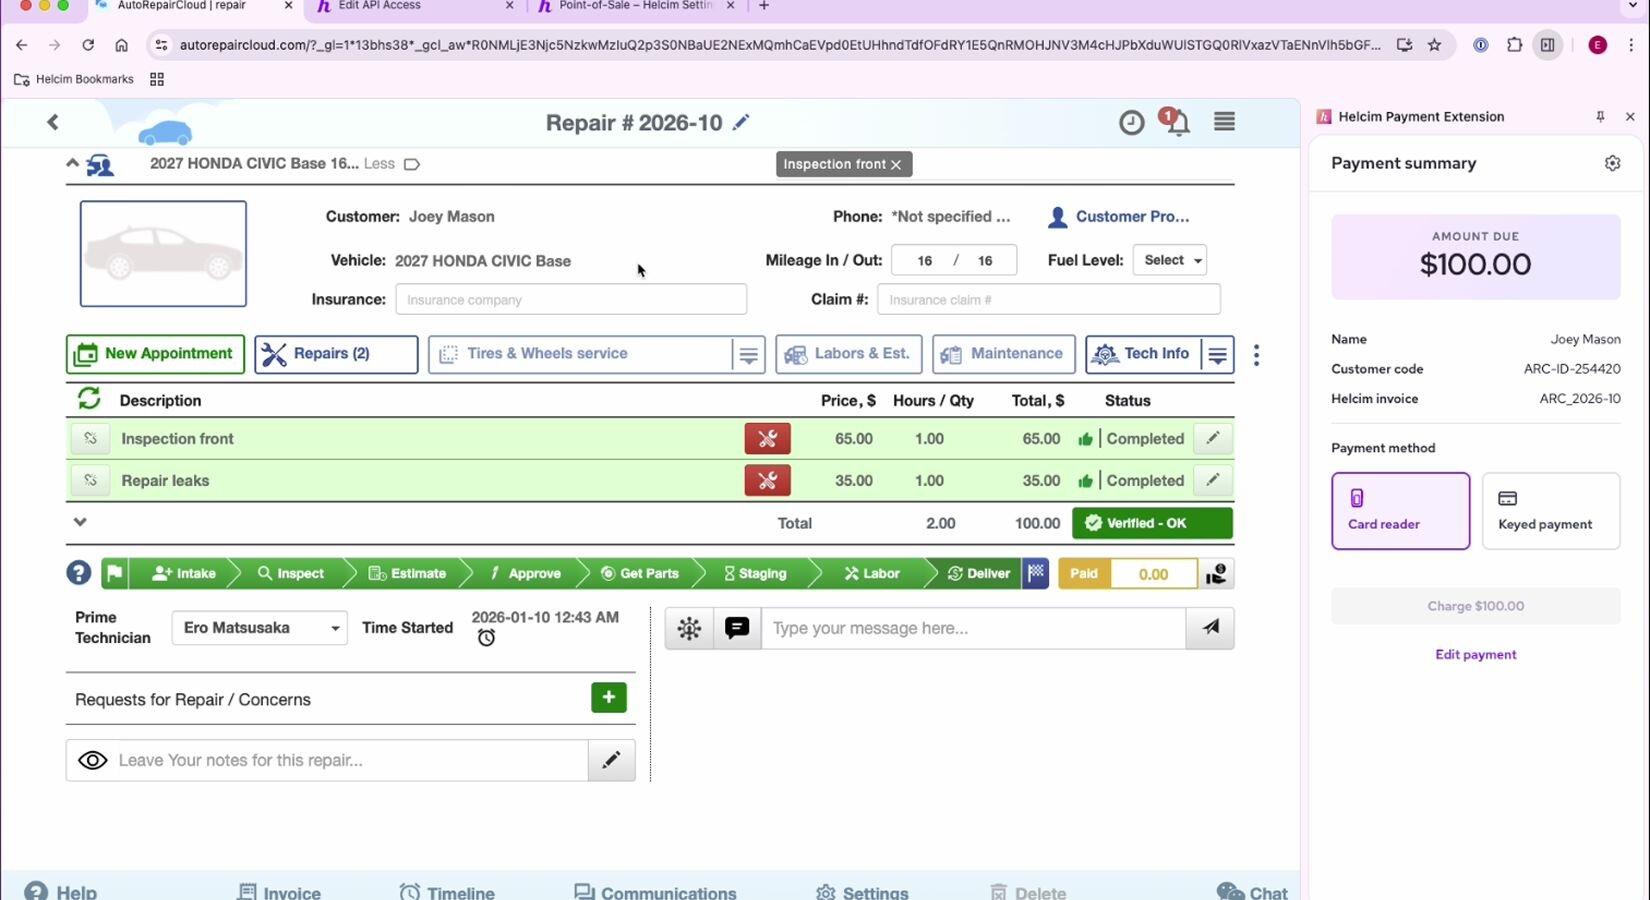Viewport: 1650px width, 900px height.
Task: Click the New Appointment button
Action: 155,354
